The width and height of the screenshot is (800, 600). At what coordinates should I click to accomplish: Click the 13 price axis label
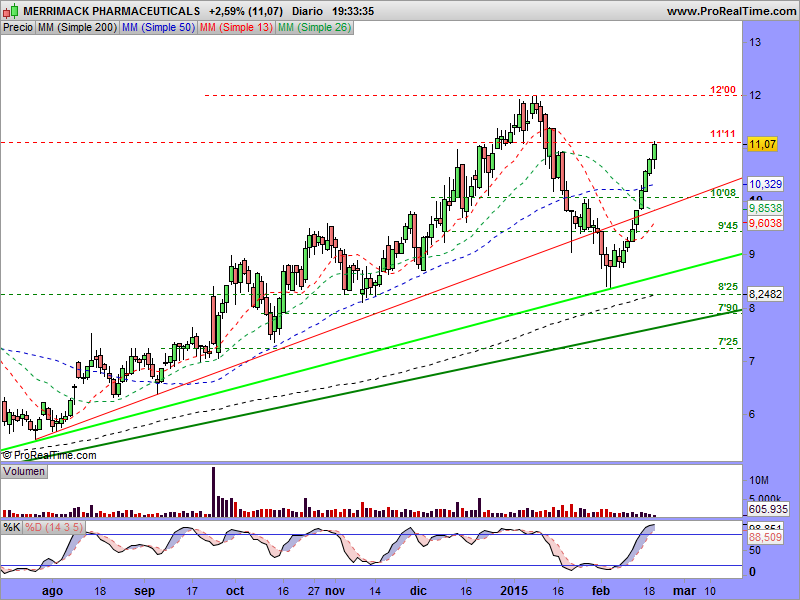[x=755, y=42]
